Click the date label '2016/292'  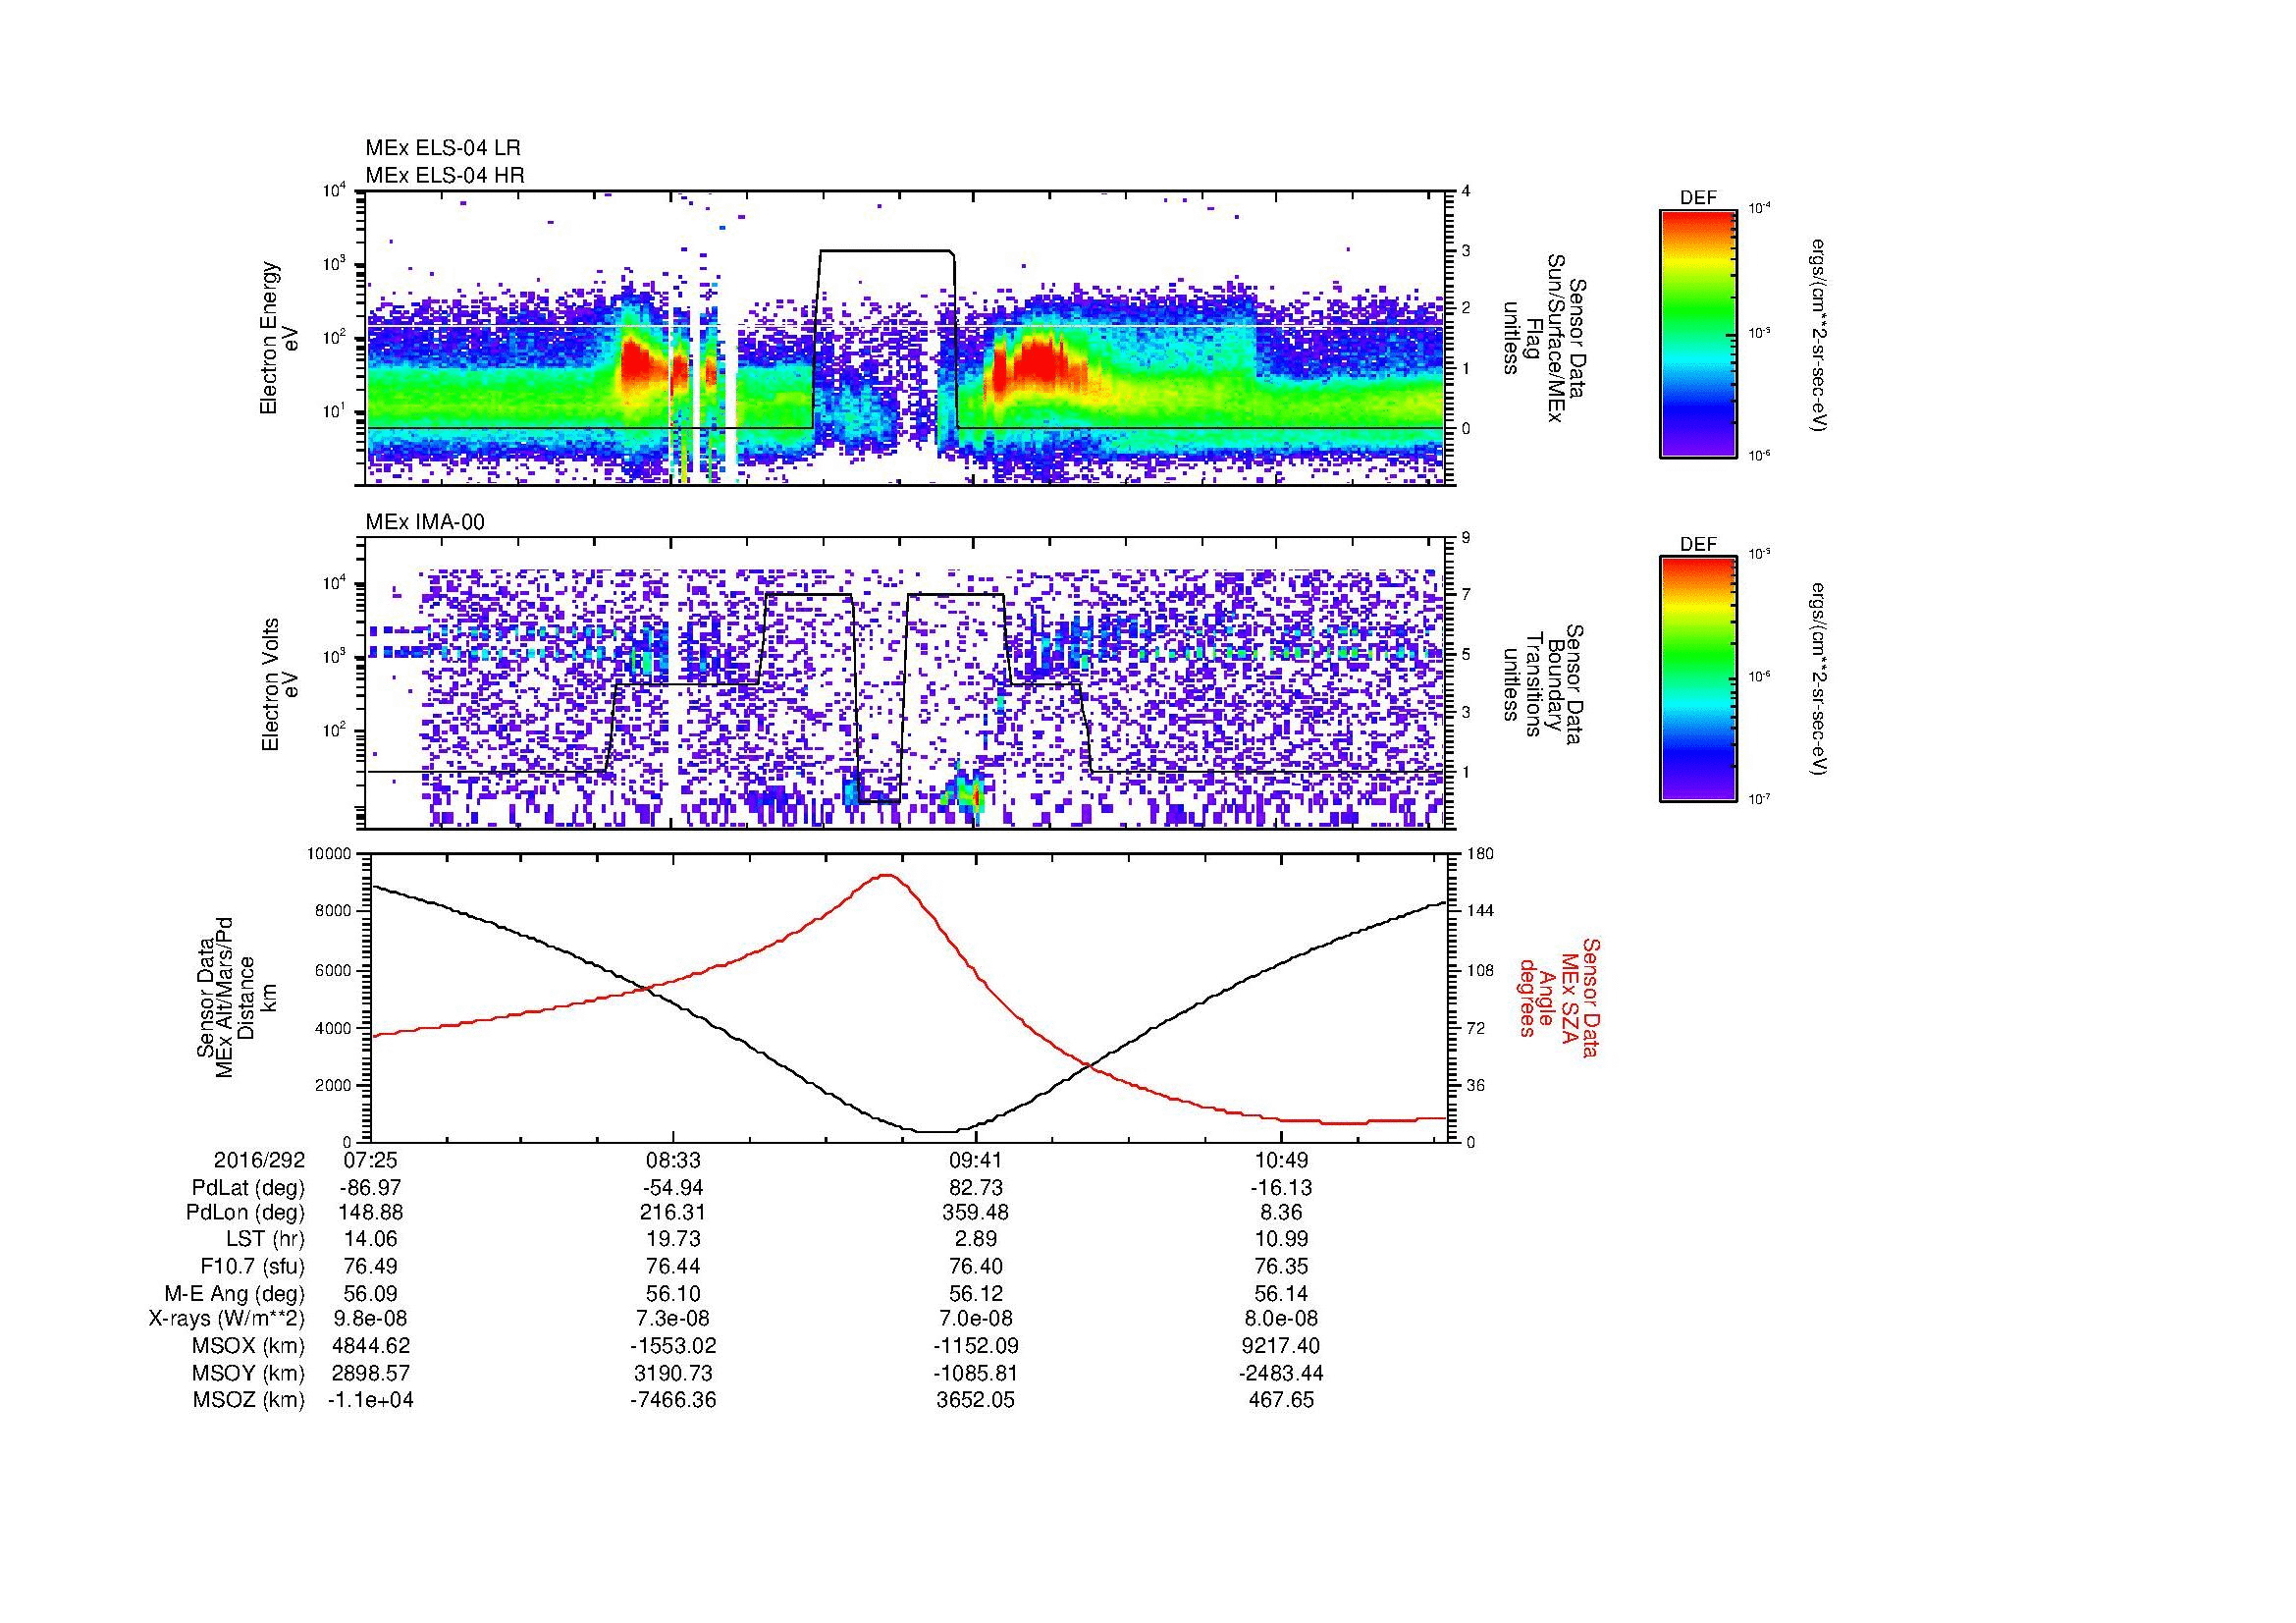coord(259,1161)
